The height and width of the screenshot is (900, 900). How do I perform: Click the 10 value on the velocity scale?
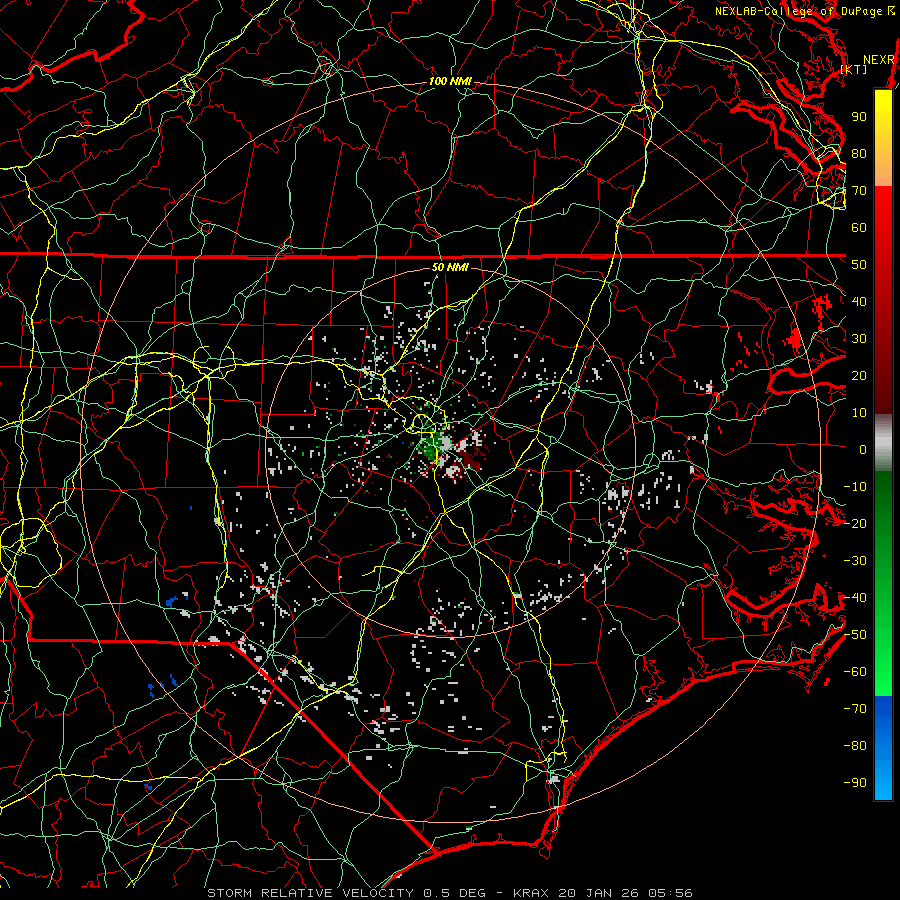(x=859, y=413)
